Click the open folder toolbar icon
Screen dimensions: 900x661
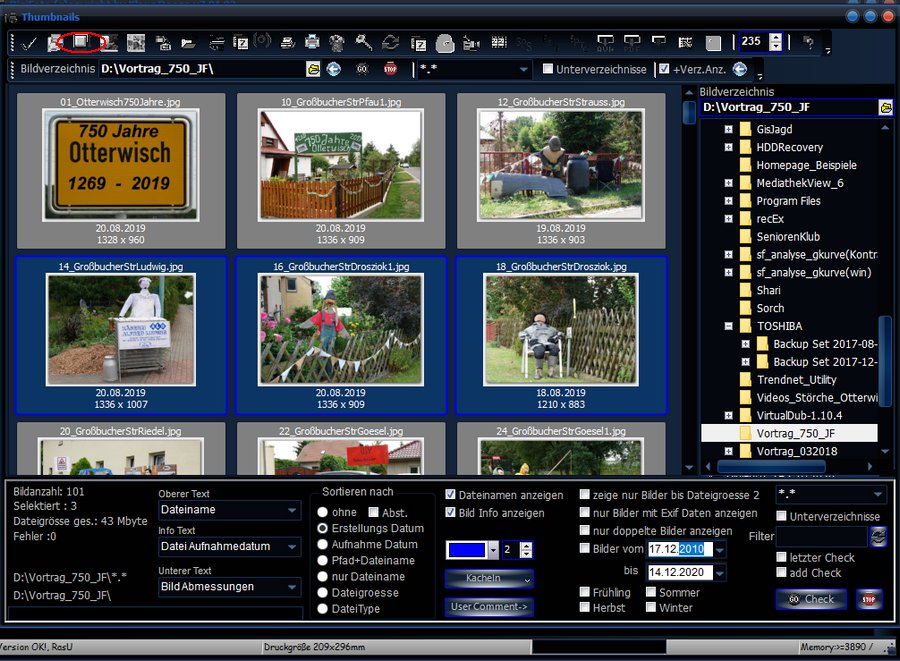[188, 43]
